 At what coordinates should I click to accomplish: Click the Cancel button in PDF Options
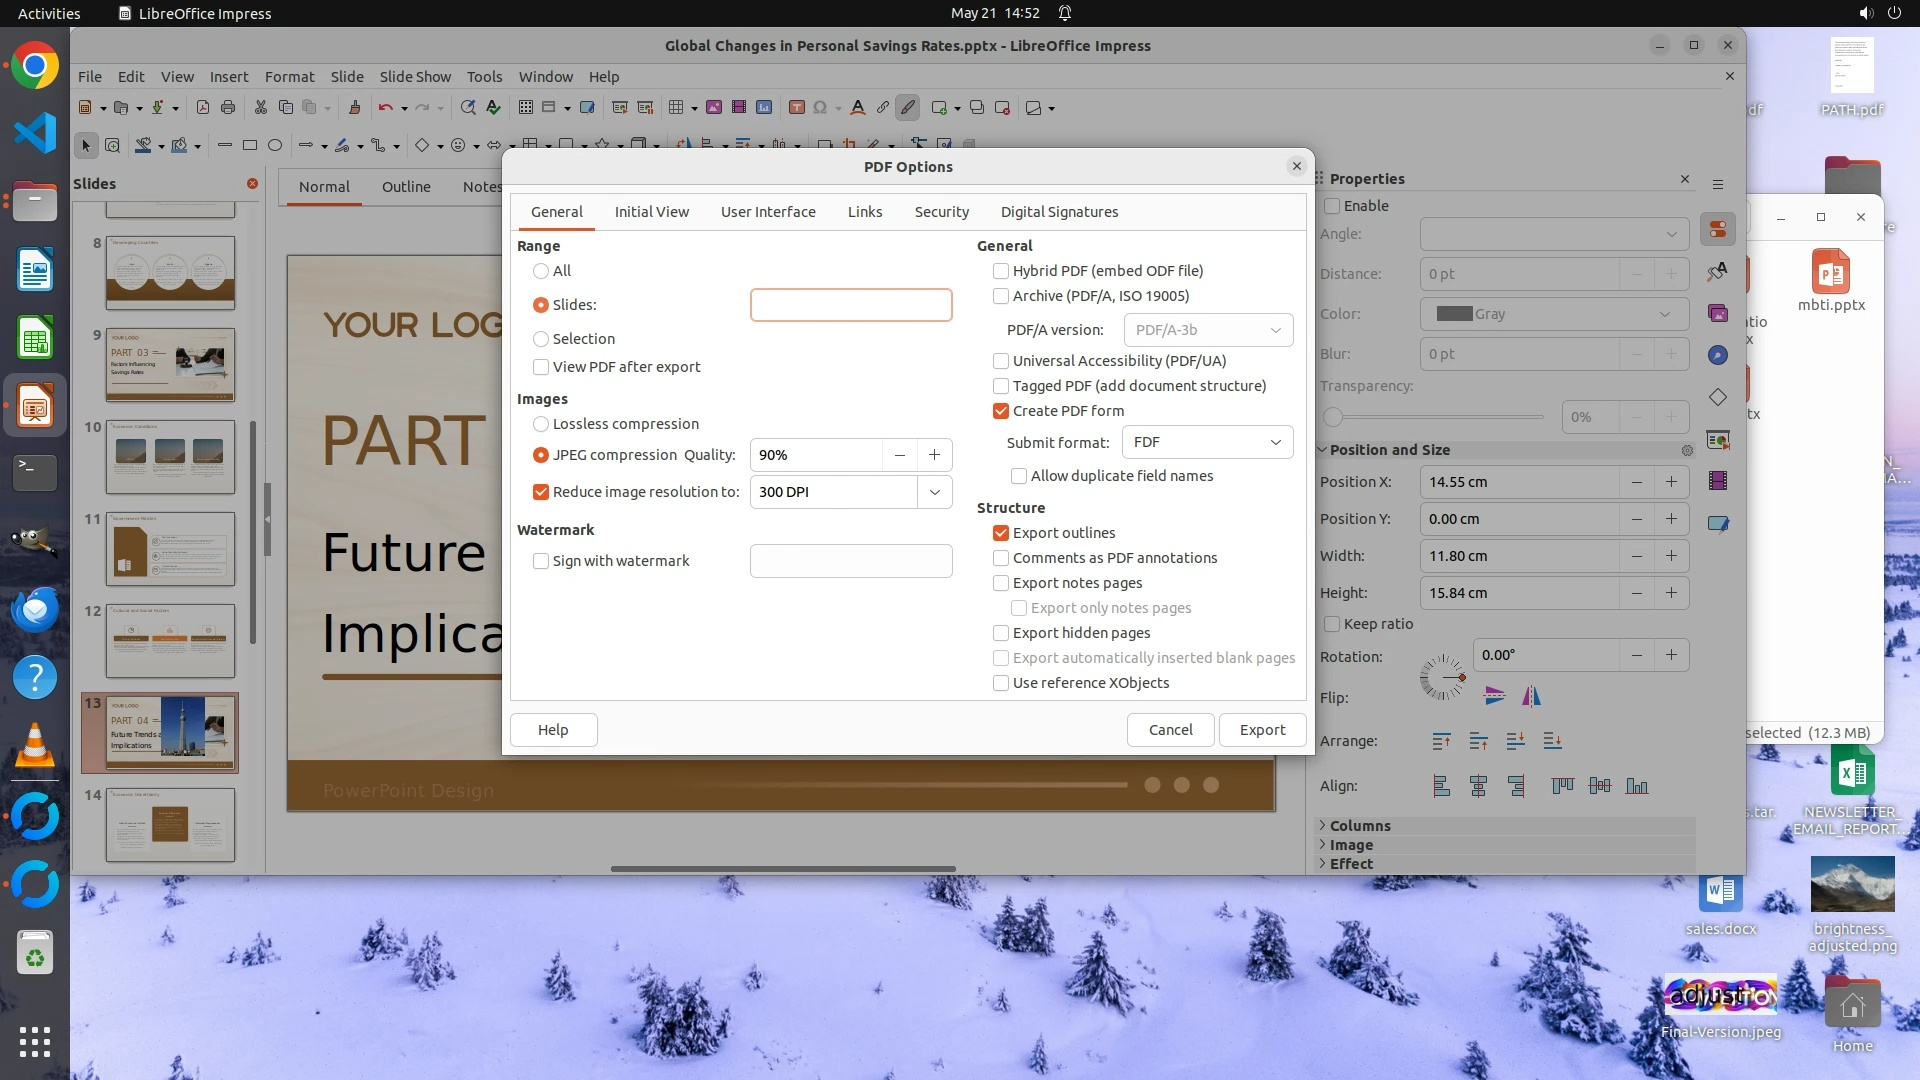[1170, 730]
